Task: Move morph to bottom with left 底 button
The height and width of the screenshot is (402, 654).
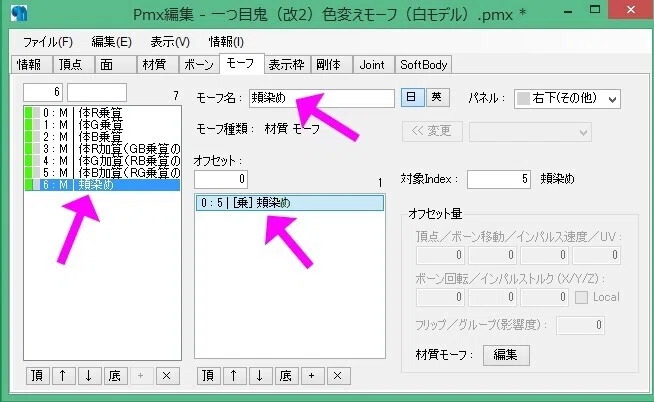Action: [115, 376]
